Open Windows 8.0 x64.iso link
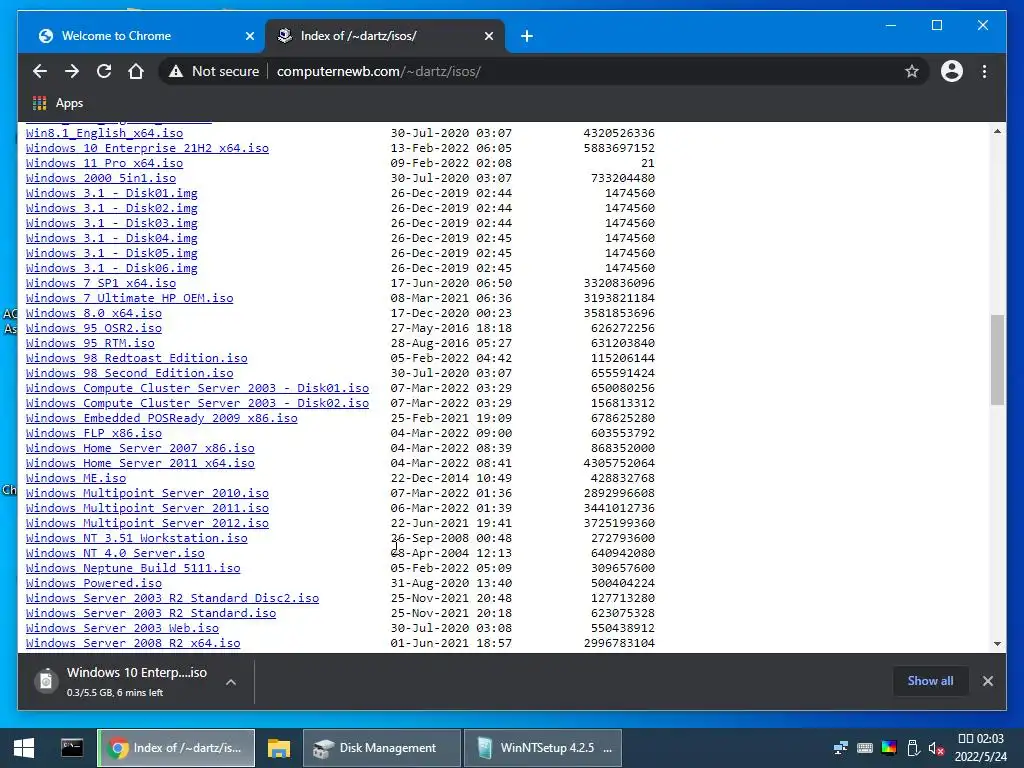The image size is (1024, 768). [93, 313]
